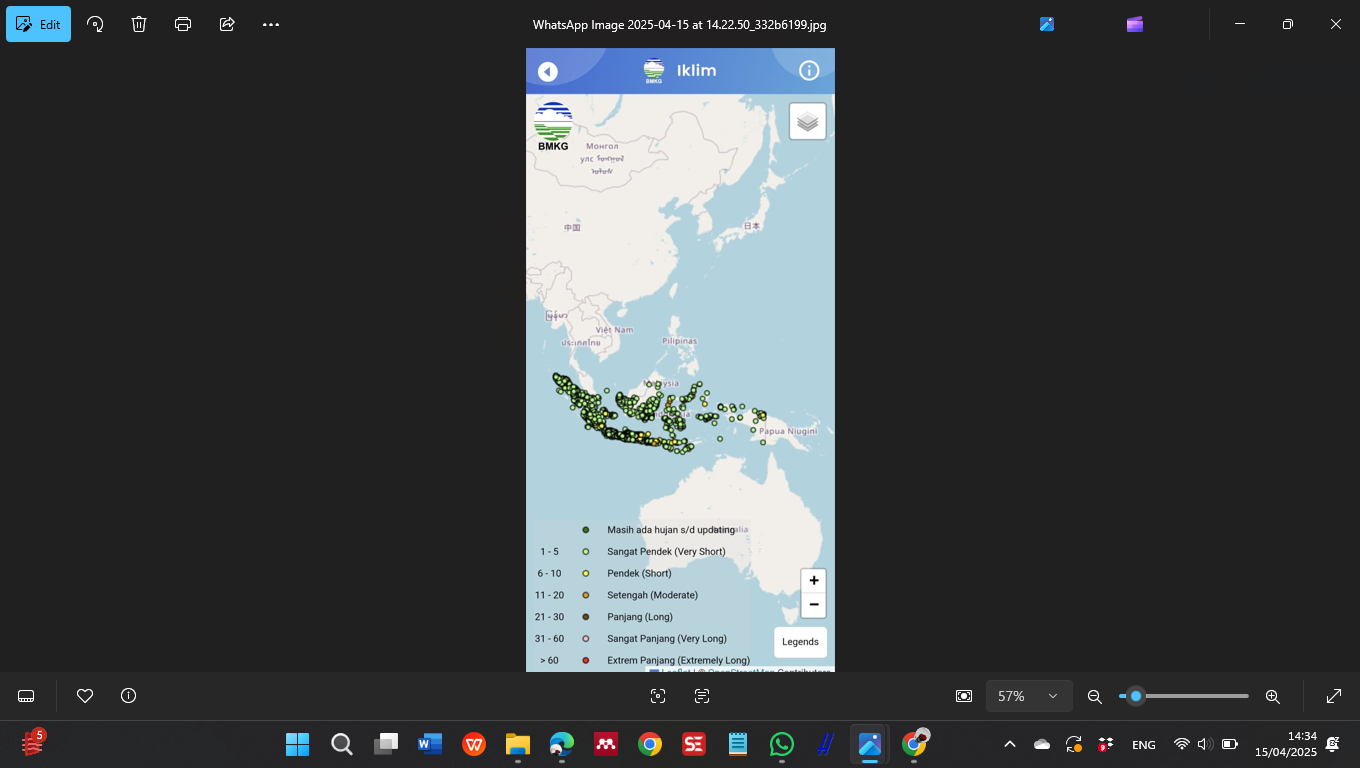Print the image using the printer icon

coord(183,24)
